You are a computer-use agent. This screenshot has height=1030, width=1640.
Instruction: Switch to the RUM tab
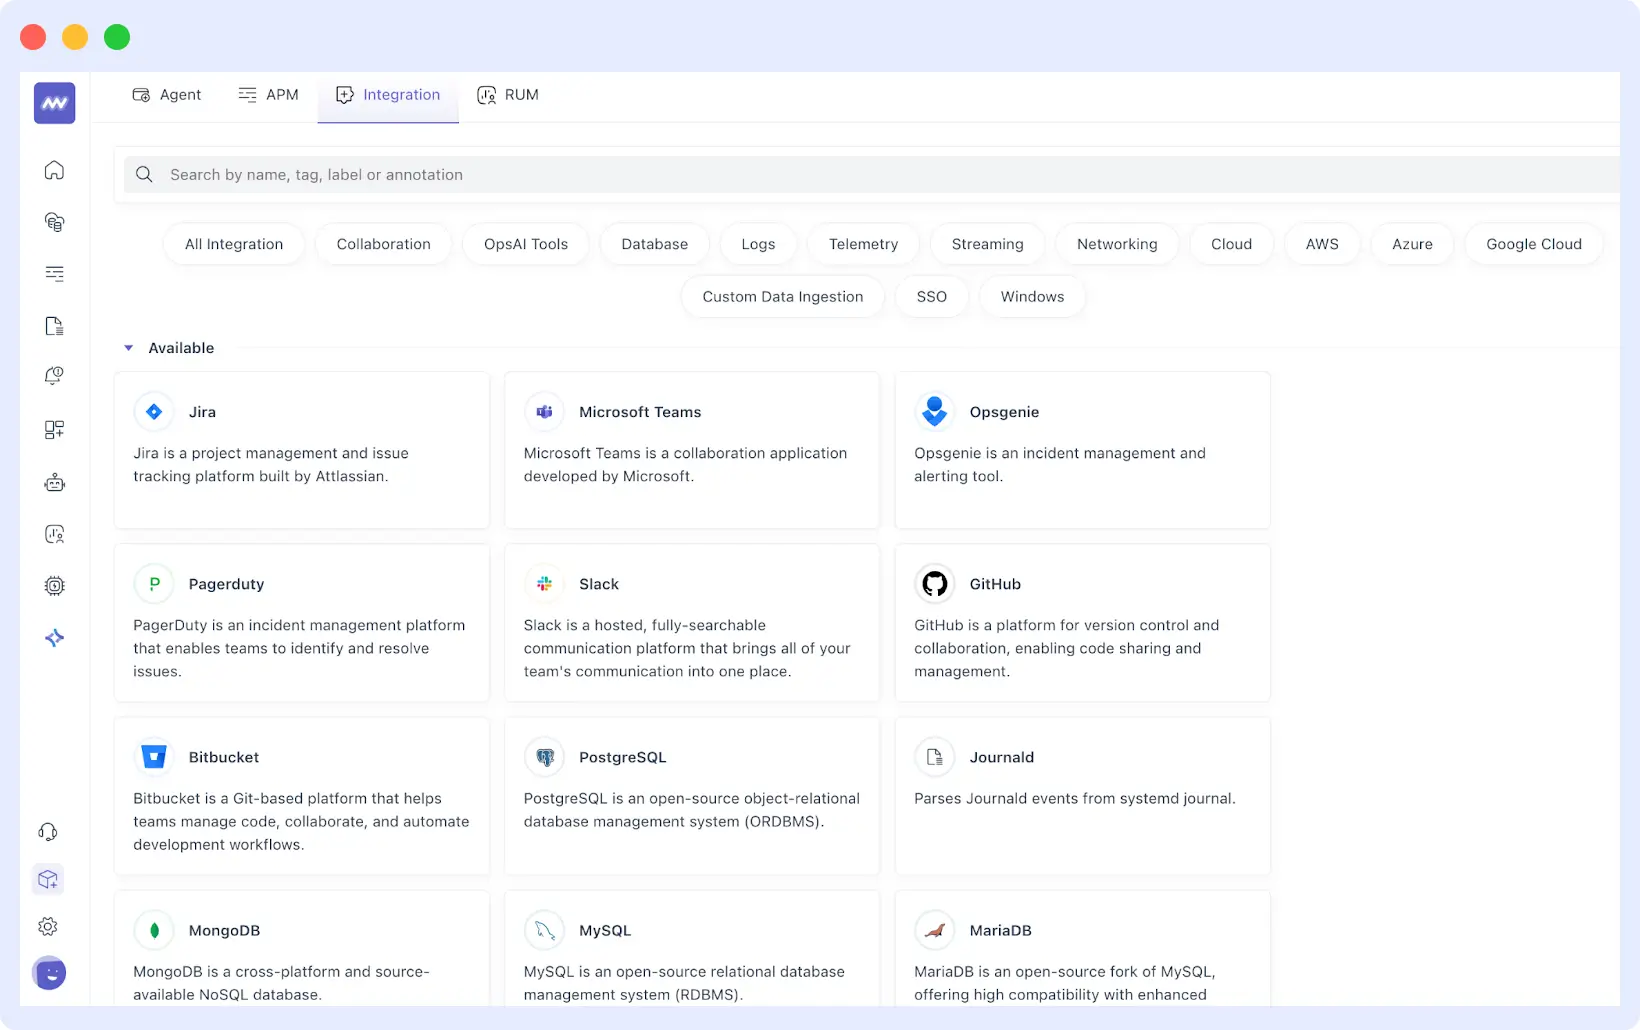pyautogui.click(x=508, y=95)
